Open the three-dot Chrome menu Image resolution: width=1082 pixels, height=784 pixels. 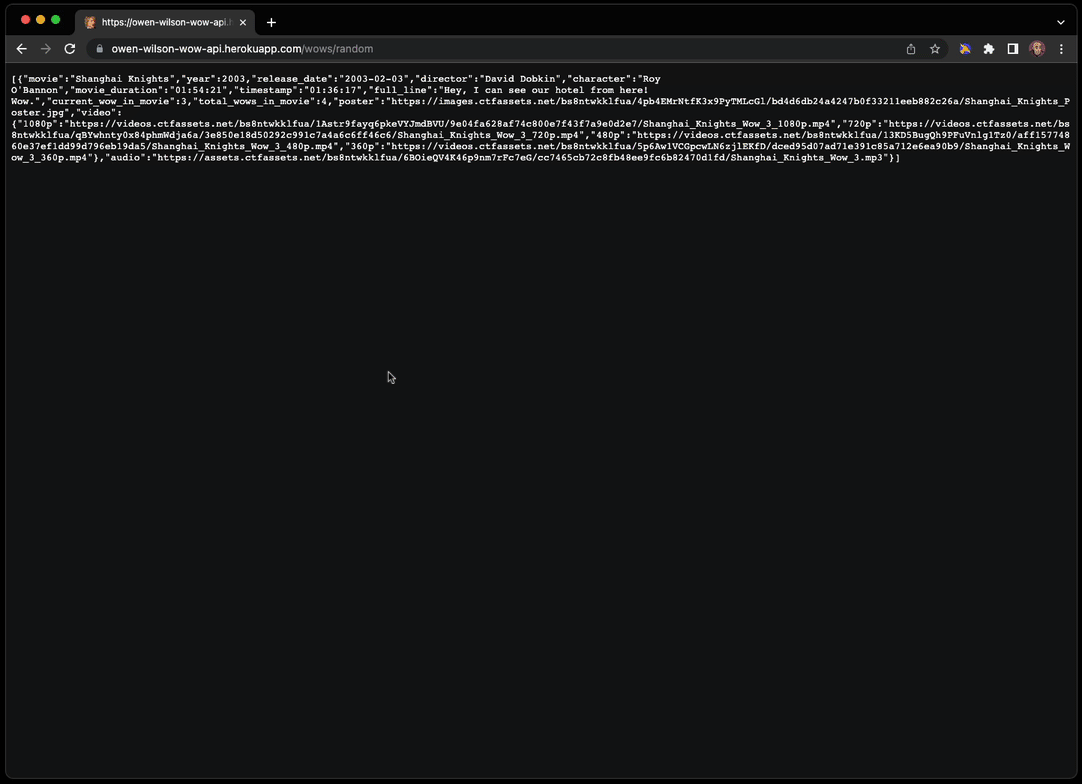pyautogui.click(x=1062, y=48)
